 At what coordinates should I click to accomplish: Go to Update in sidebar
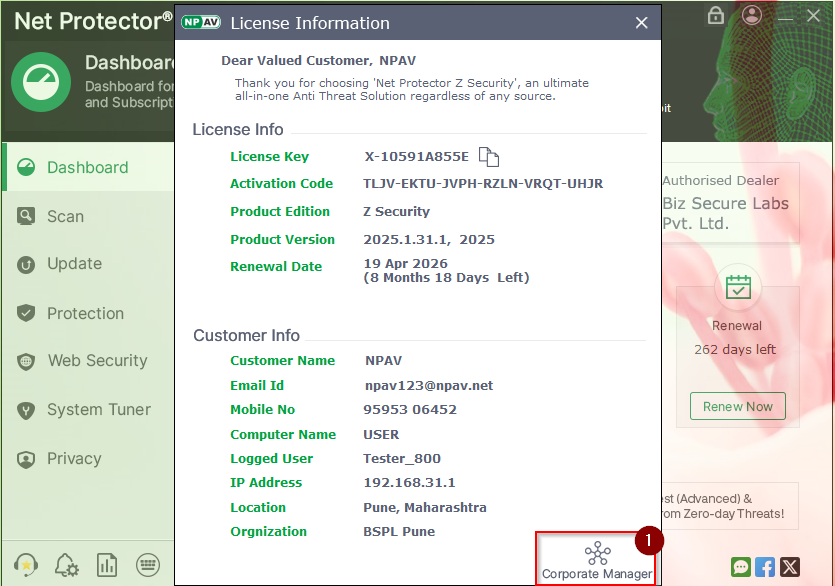coord(74,264)
